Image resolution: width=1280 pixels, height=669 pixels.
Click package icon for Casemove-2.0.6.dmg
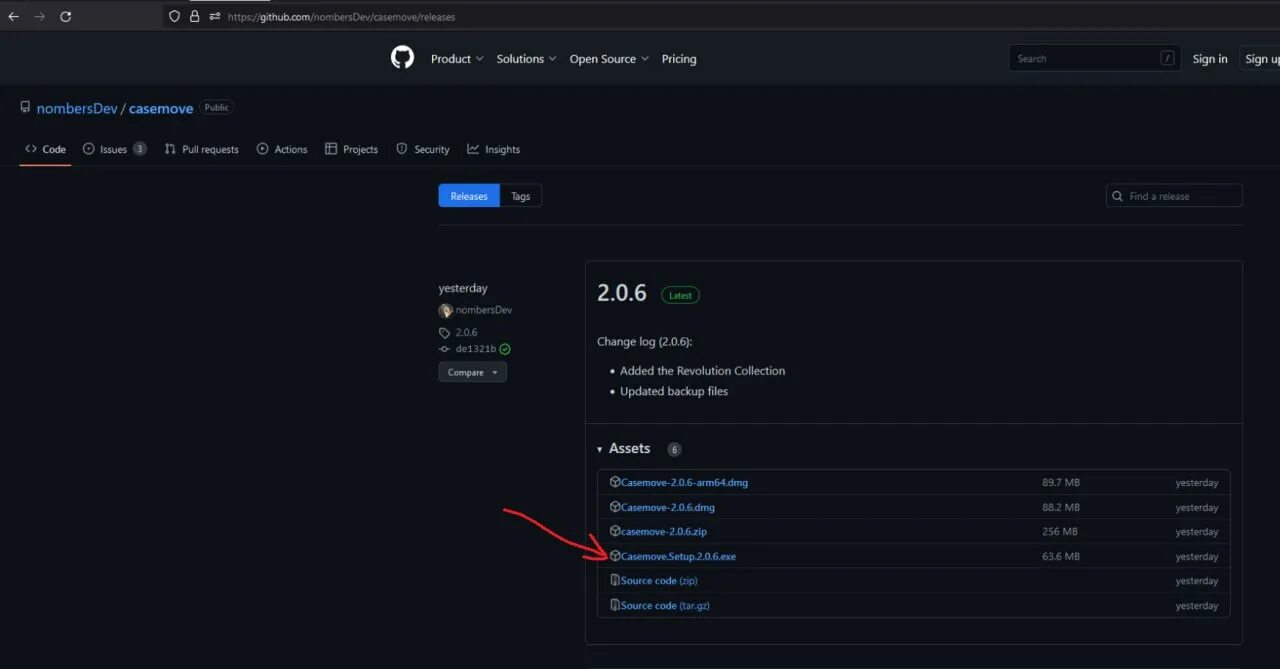[x=615, y=507]
